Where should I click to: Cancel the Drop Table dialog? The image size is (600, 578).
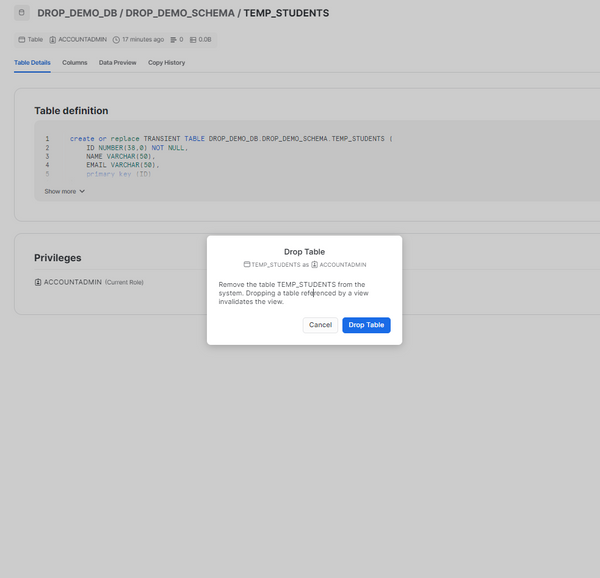click(x=320, y=325)
